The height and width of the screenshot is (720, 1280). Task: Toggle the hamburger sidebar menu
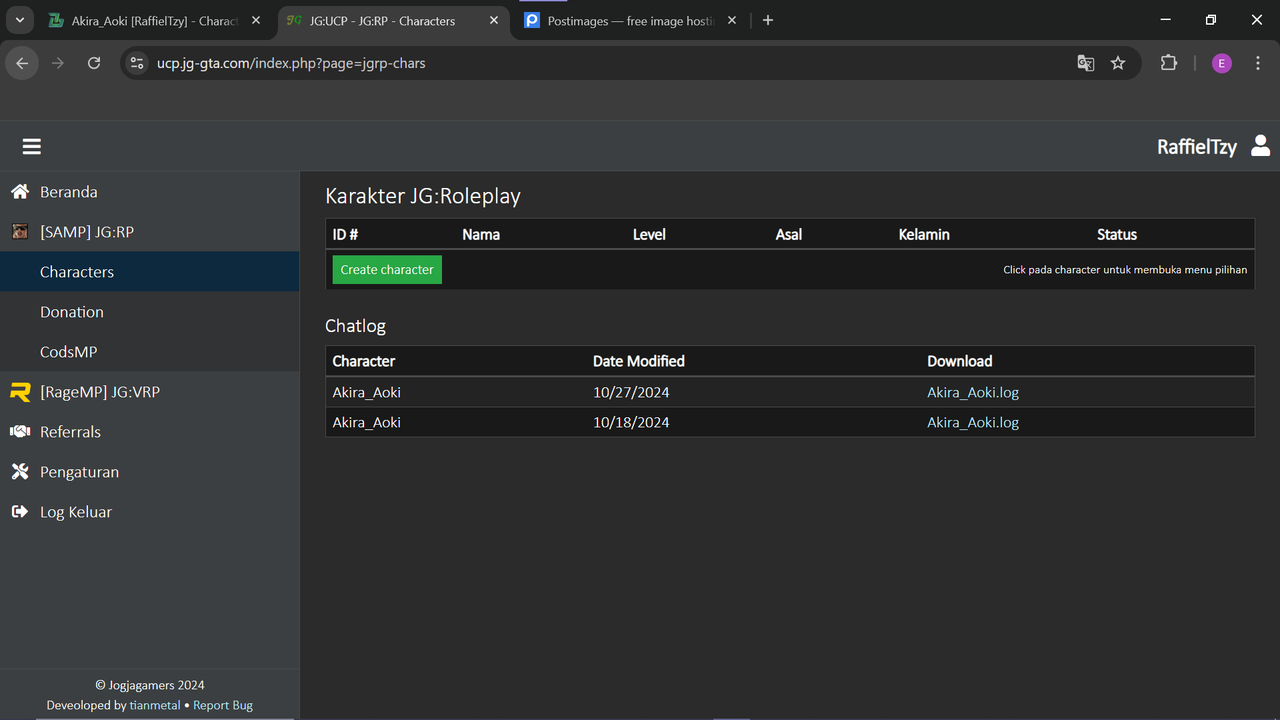(x=32, y=147)
